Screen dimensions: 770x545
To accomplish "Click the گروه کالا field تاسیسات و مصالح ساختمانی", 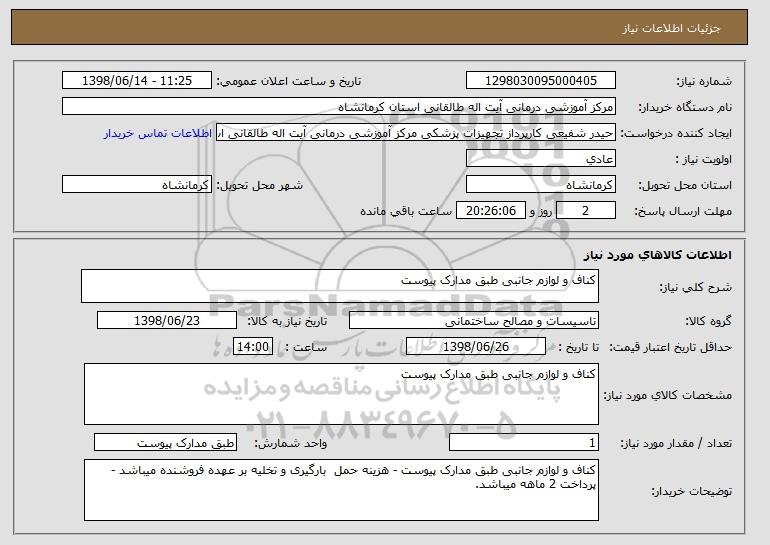I will pos(474,321).
